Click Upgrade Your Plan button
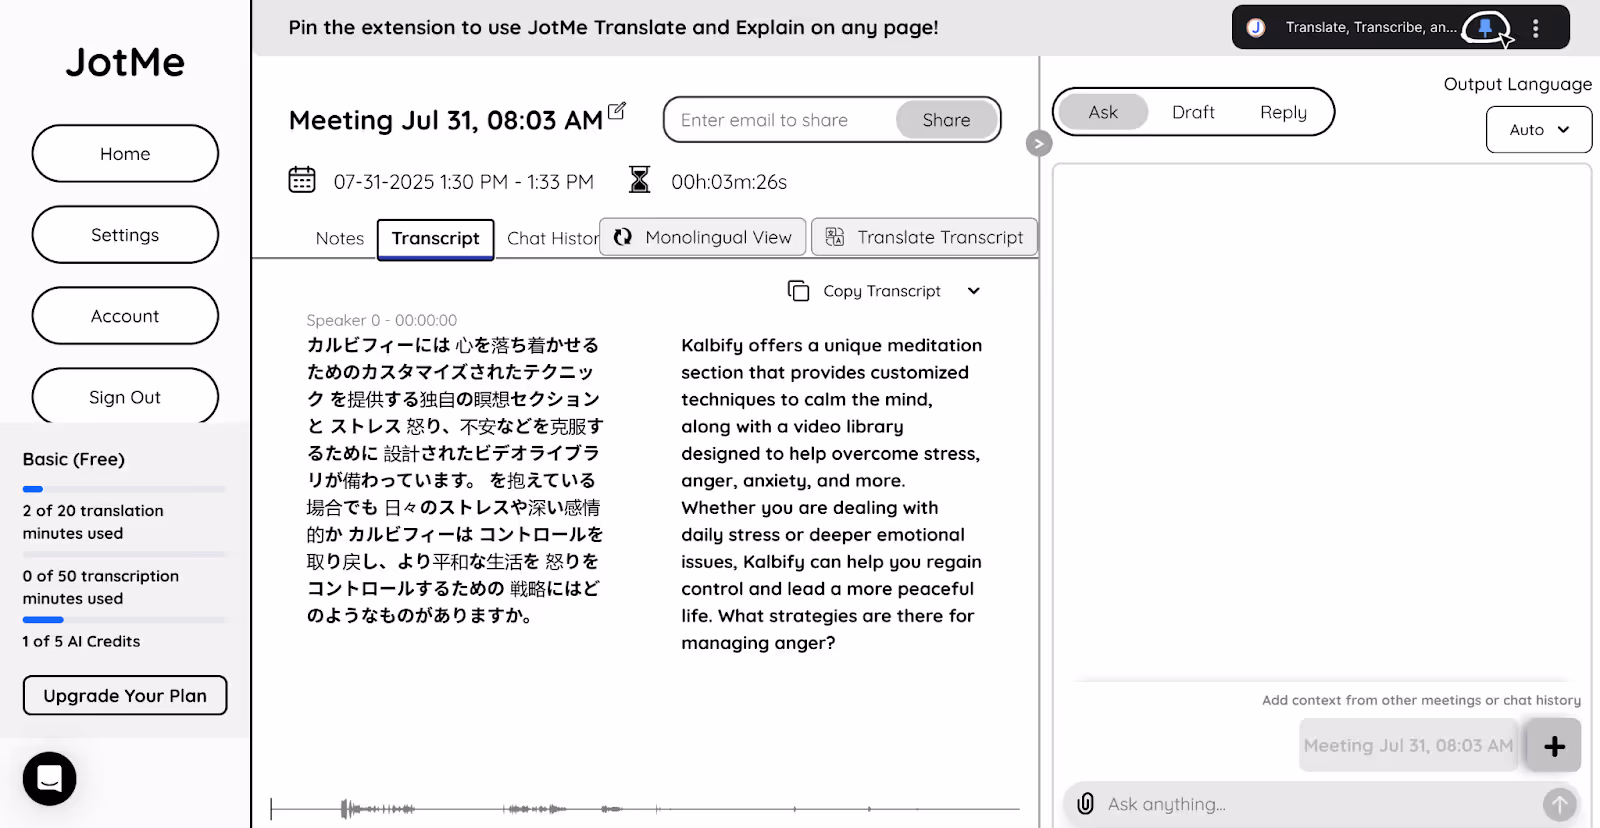Viewport: 1600px width, 828px height. point(125,696)
